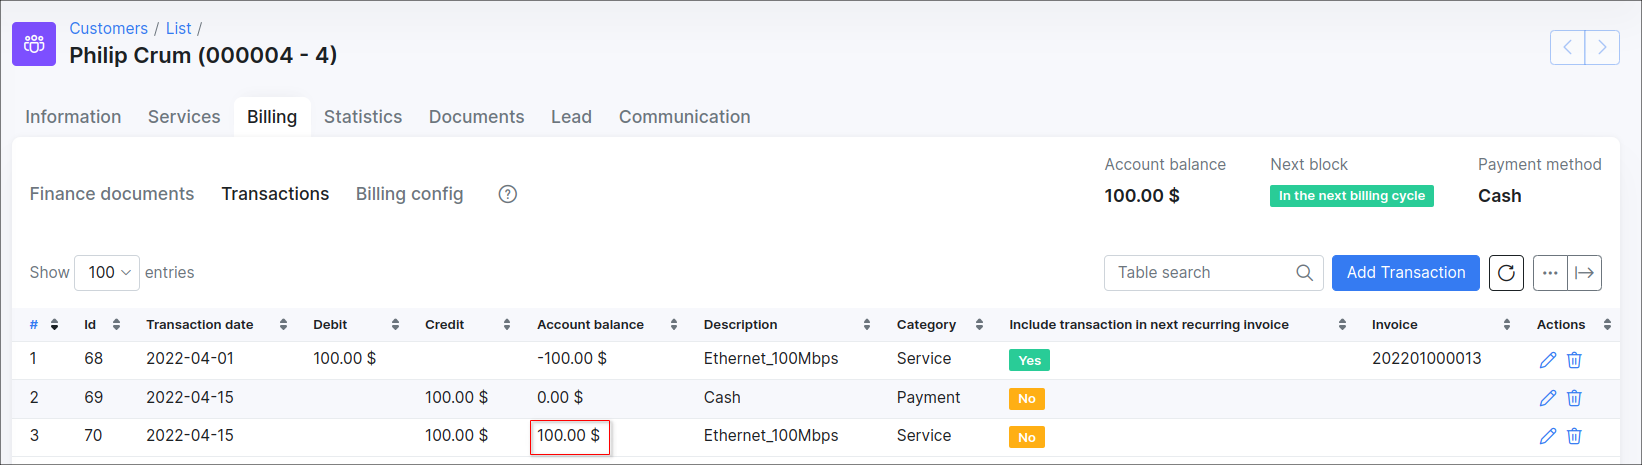Screen dimensions: 1642x465
Task: Switch to the Services tab
Action: 184,117
